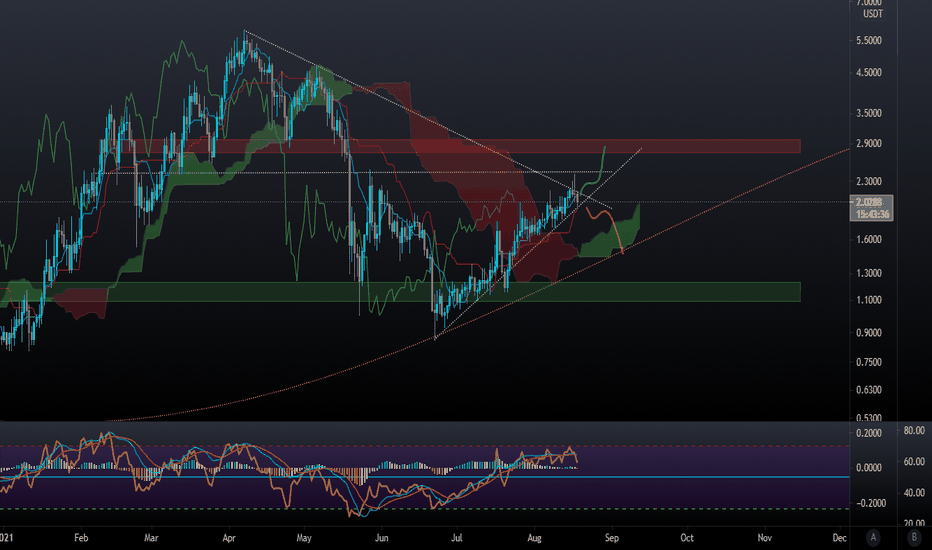Click the current price label 2.02

pyautogui.click(x=871, y=202)
